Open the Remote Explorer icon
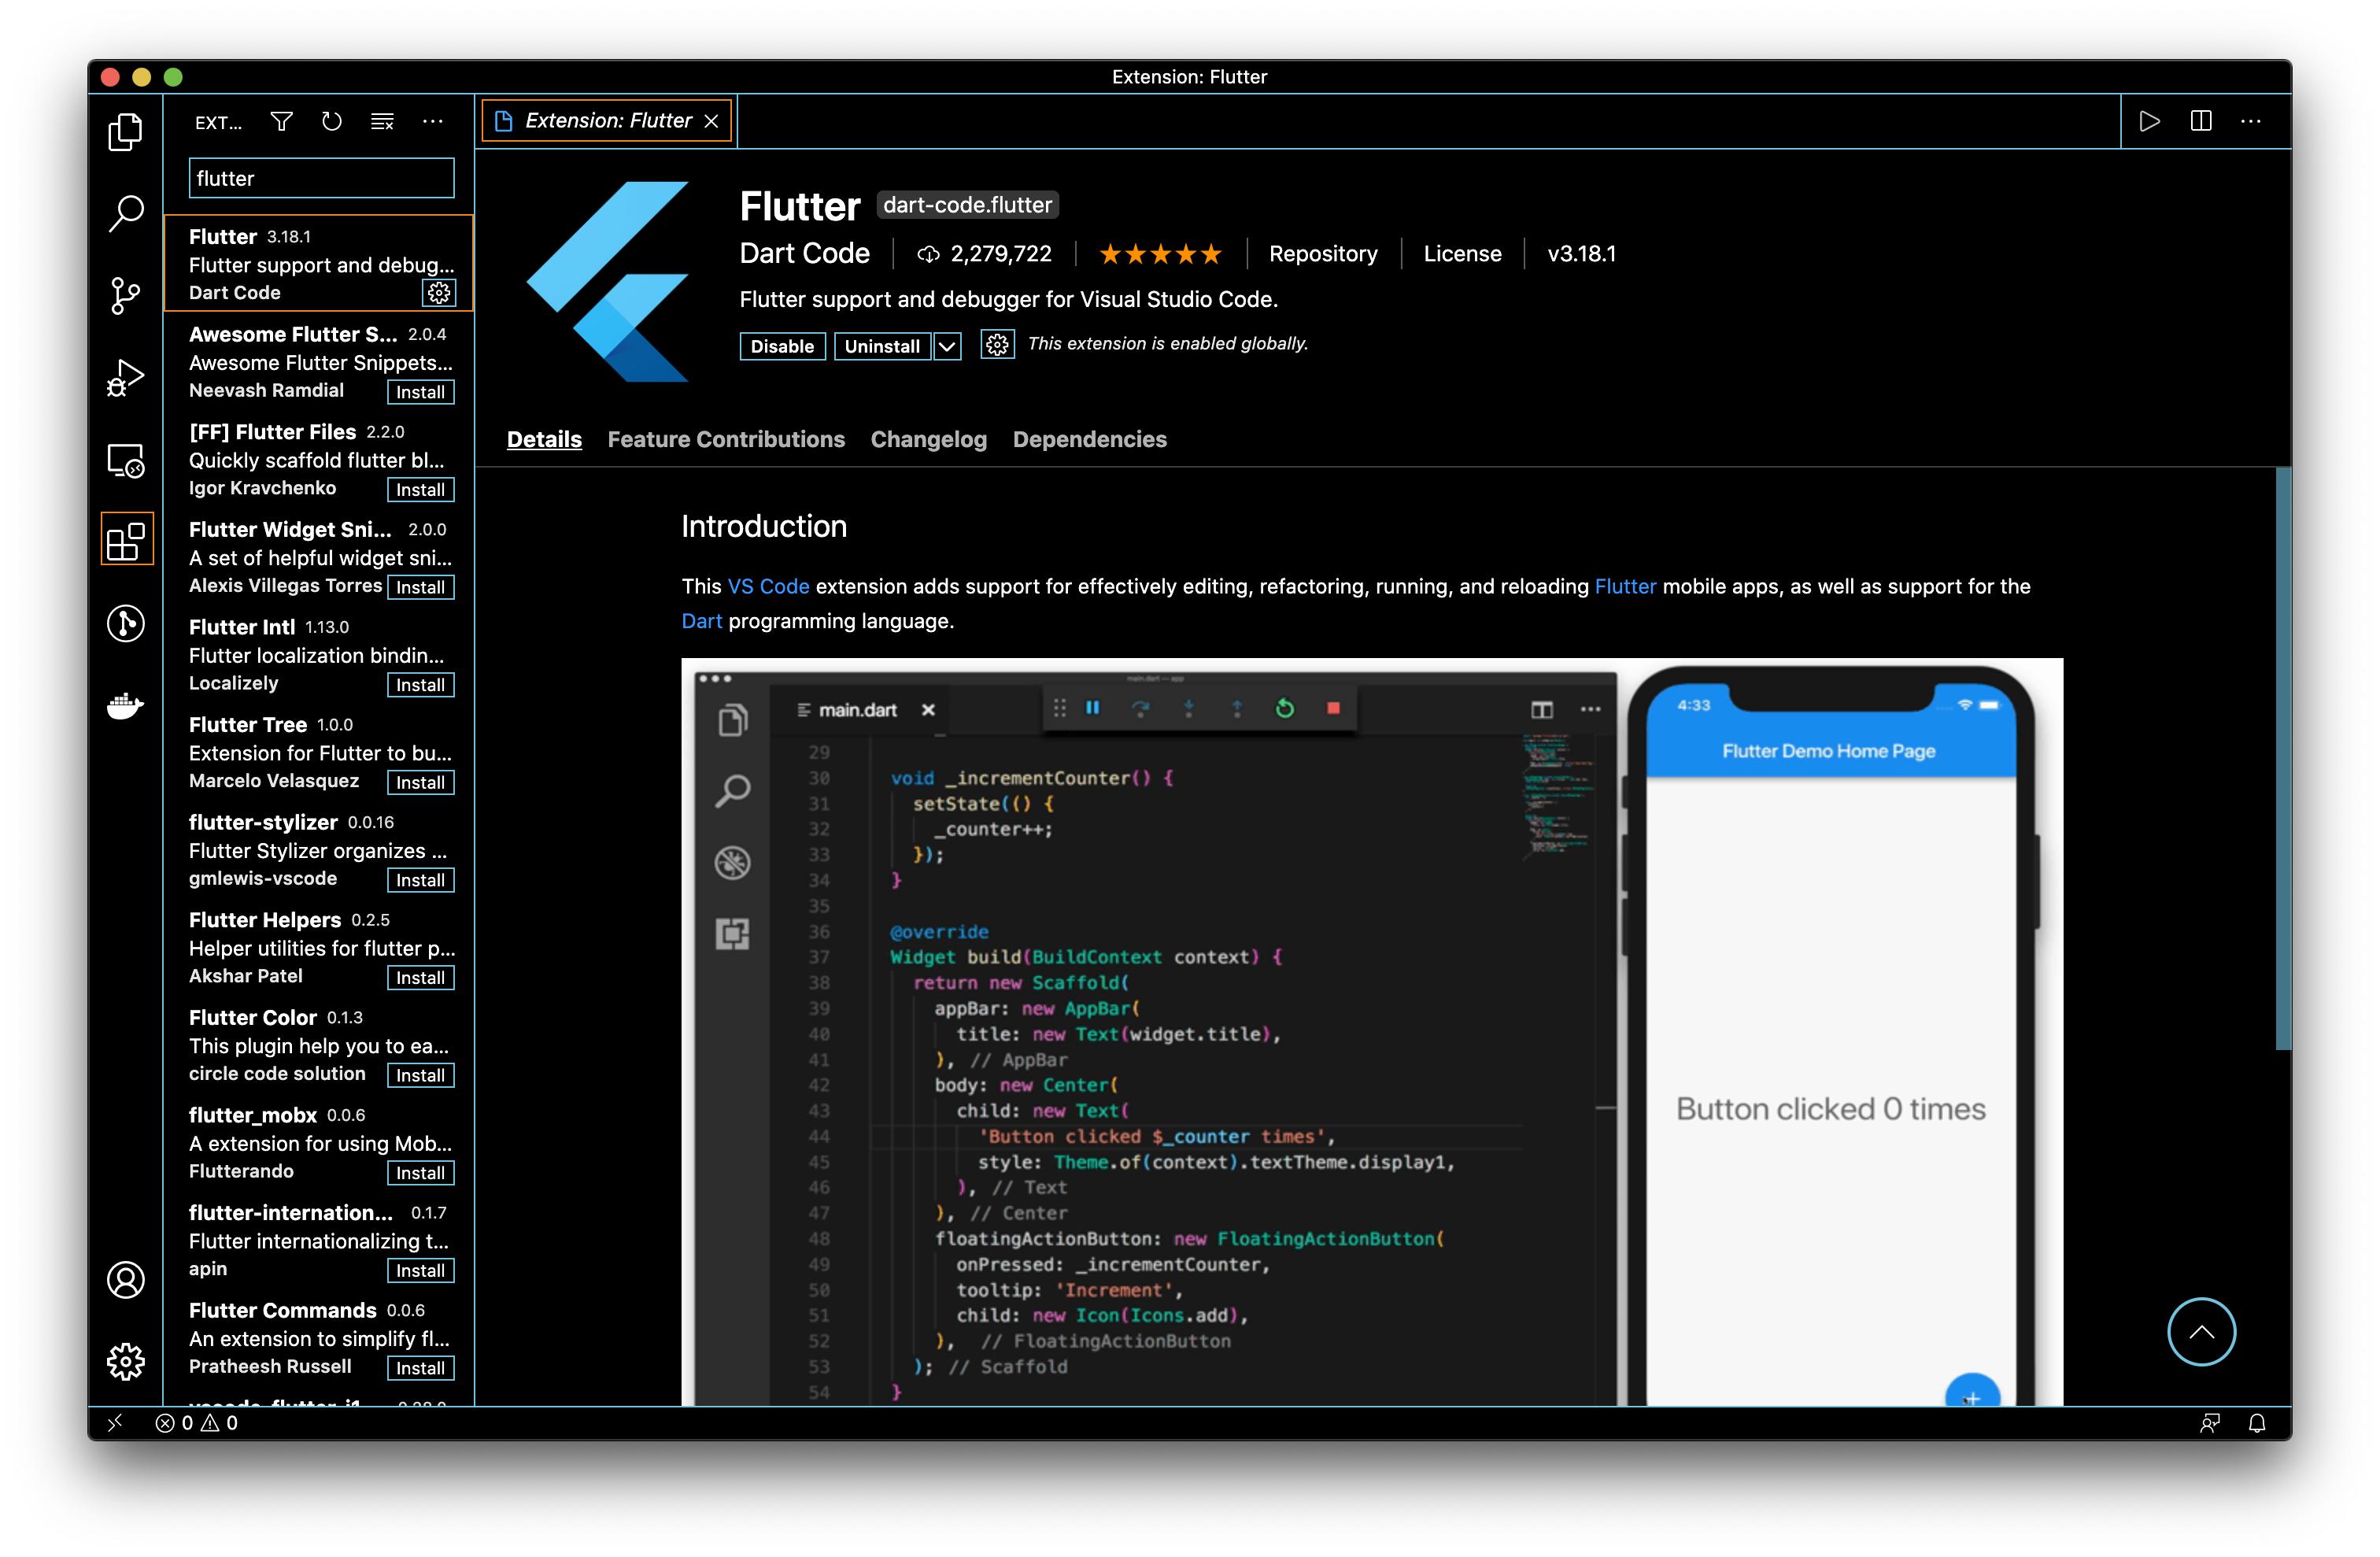This screenshot has height=1557, width=2380. click(125, 461)
